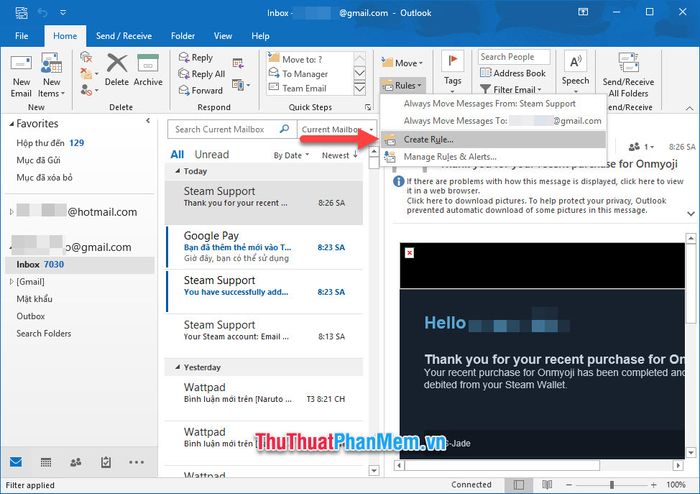Select Manage Rules & Alerts

[493, 157]
